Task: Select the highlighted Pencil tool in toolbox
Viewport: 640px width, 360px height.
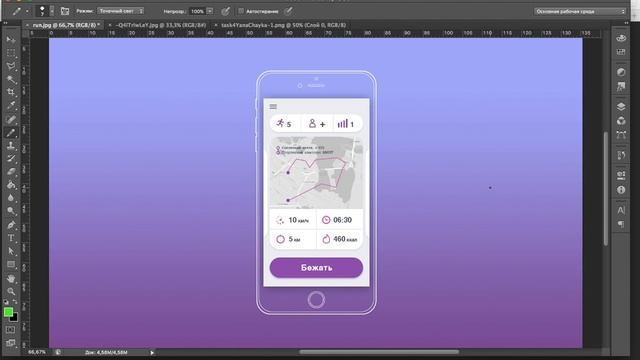Action: (11, 132)
